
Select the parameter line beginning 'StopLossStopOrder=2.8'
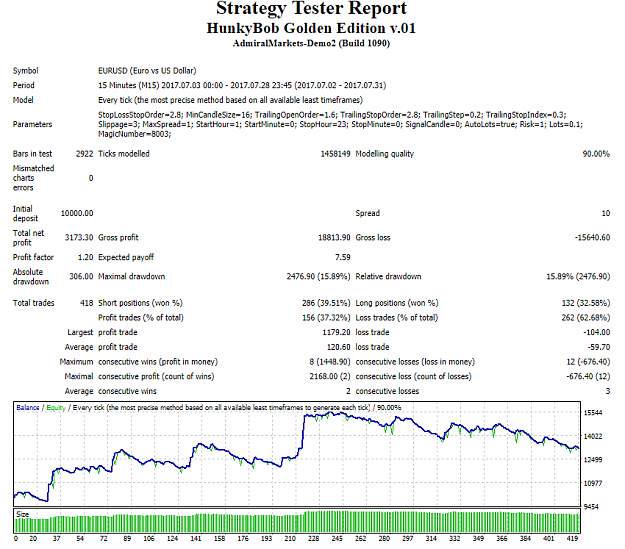[332, 115]
